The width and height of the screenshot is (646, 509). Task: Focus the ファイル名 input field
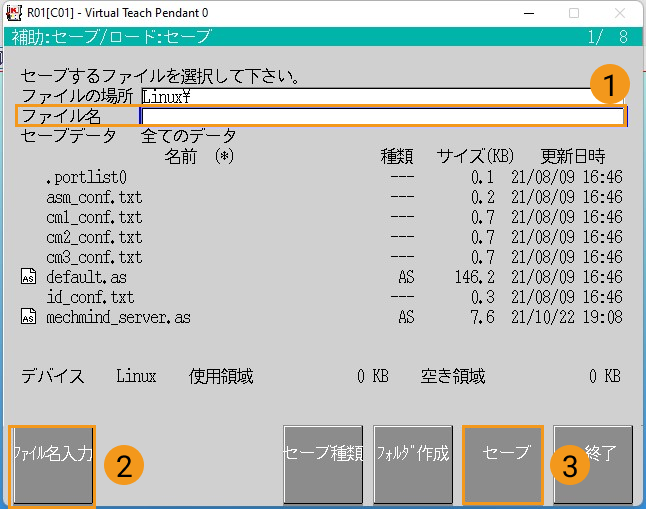tap(382, 116)
